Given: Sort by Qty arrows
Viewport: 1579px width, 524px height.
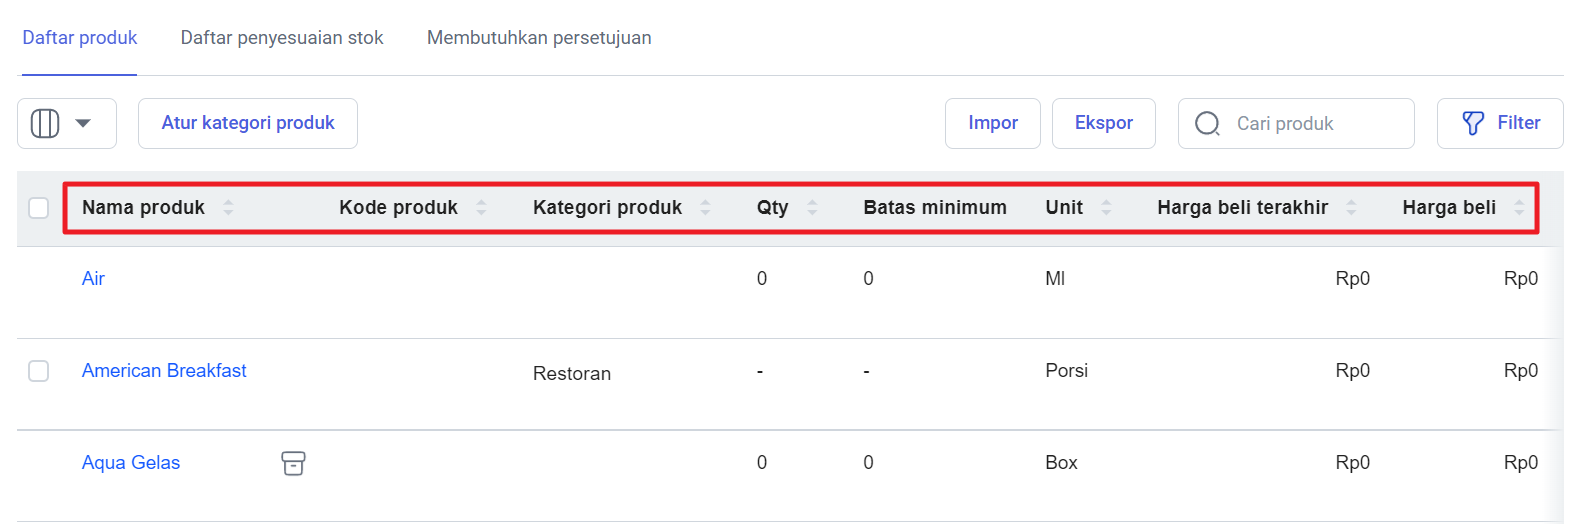Looking at the screenshot, I should pyautogui.click(x=812, y=207).
